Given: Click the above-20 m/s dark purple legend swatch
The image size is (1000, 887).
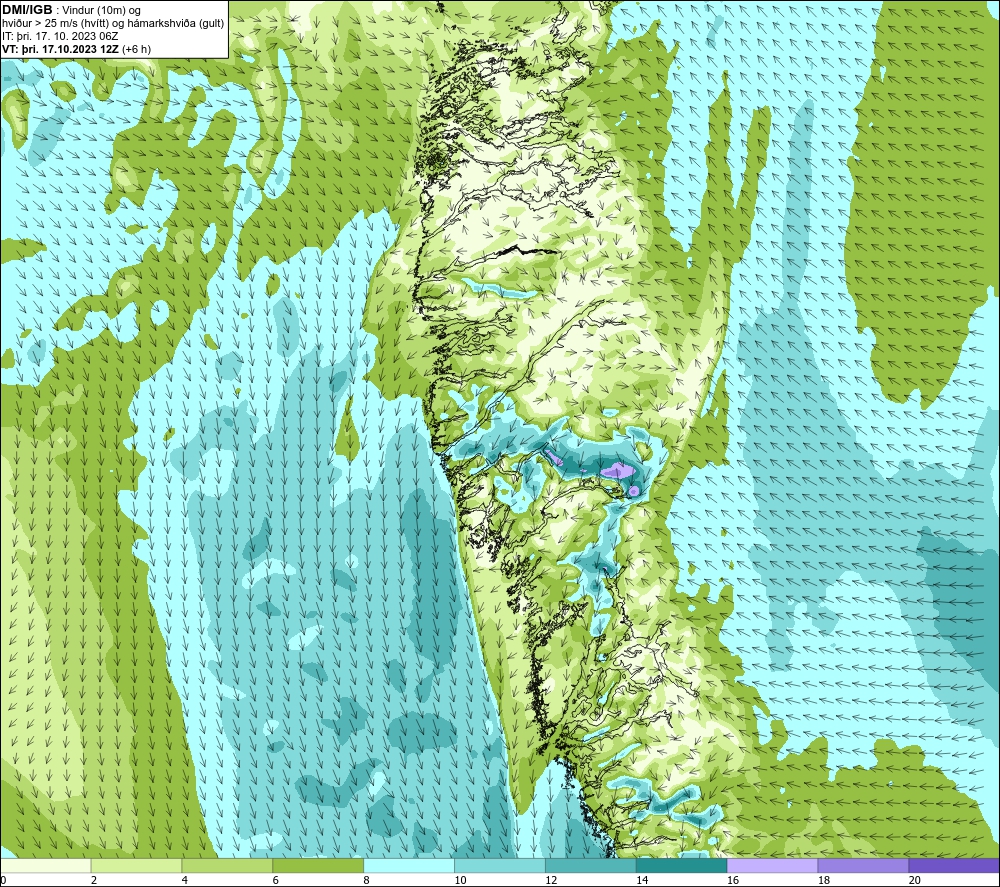Looking at the screenshot, I should [954, 865].
